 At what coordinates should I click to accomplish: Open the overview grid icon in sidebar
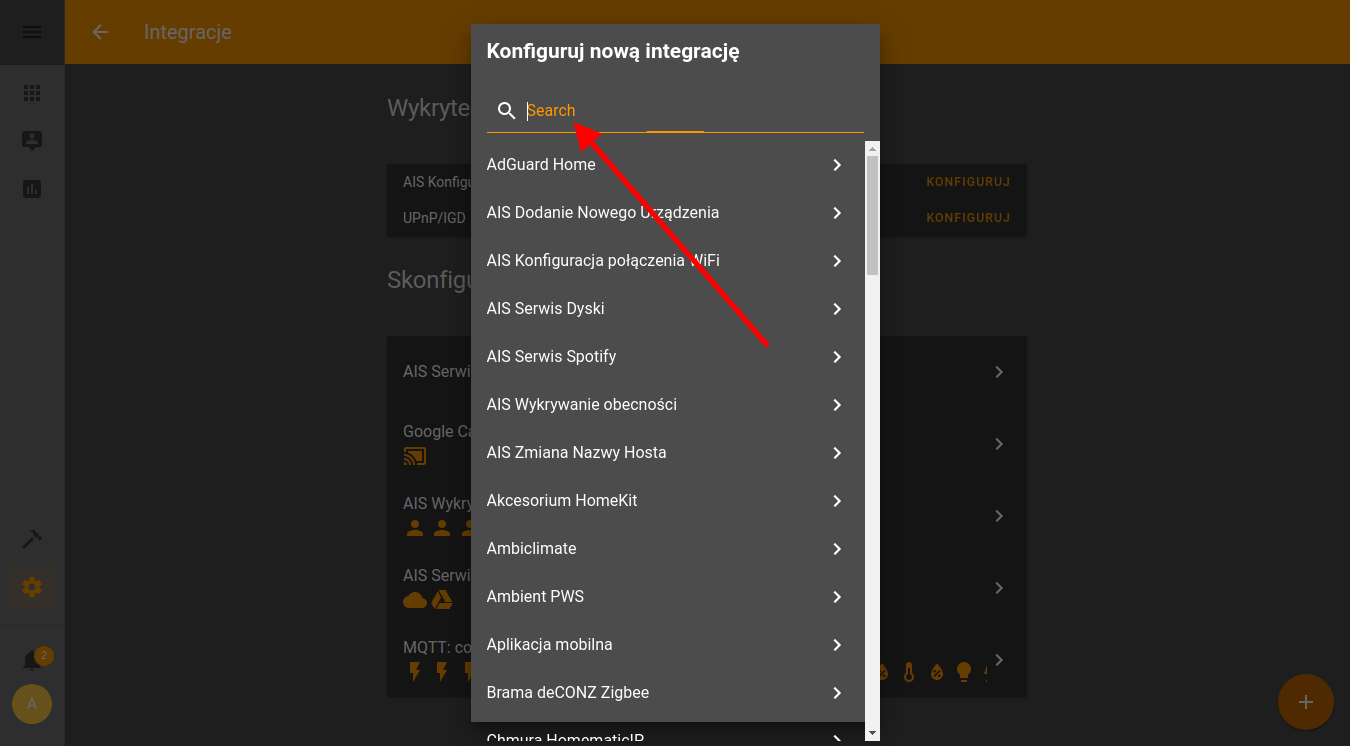[x=32, y=93]
